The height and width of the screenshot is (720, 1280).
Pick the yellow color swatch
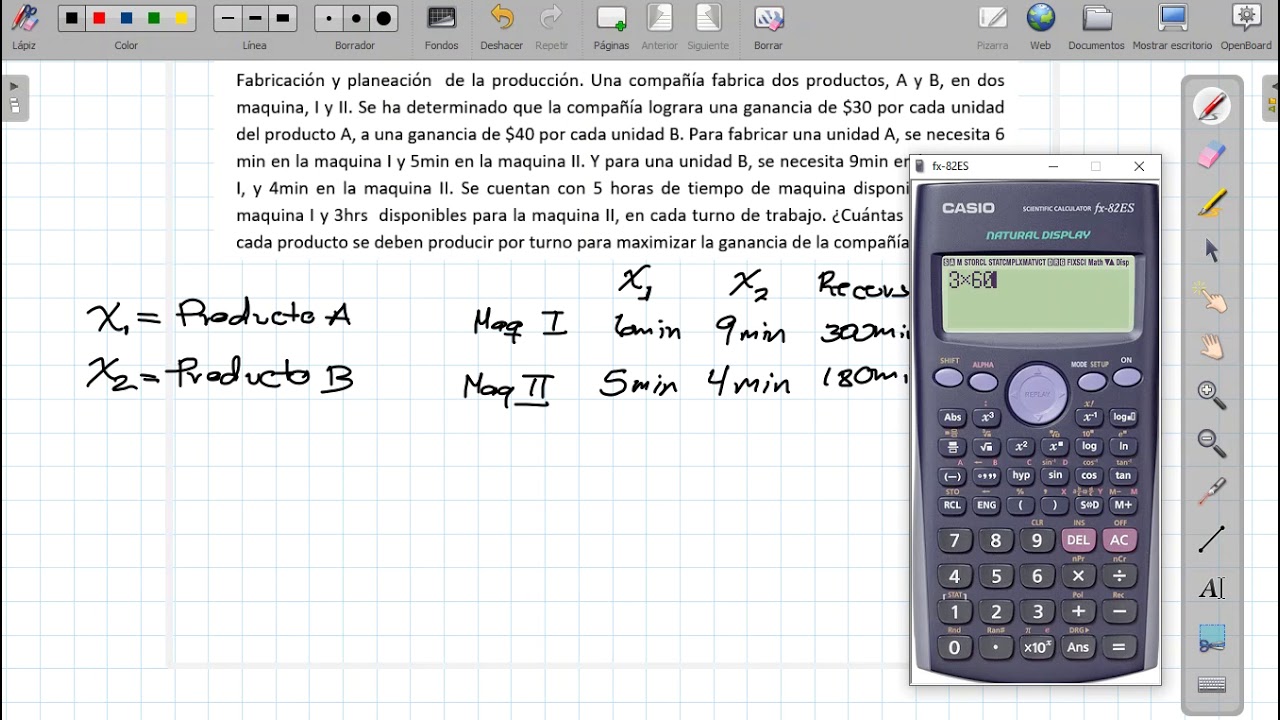click(x=181, y=18)
